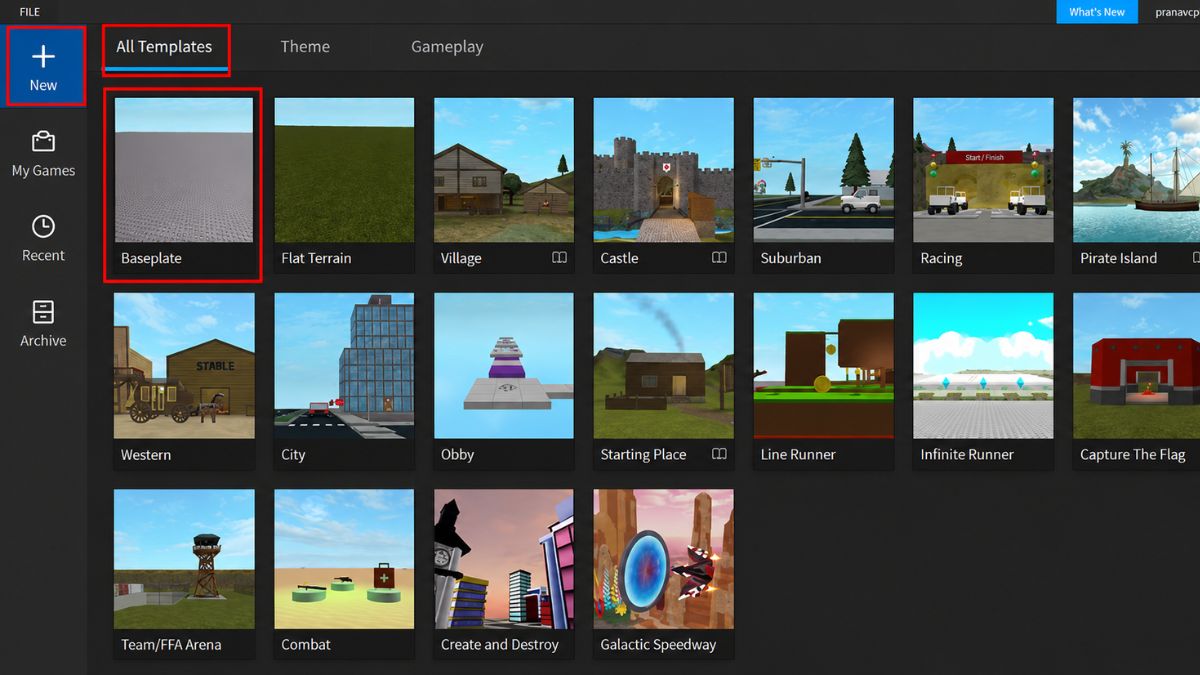Switch to the All Templates tab
The height and width of the screenshot is (675, 1200).
164,46
